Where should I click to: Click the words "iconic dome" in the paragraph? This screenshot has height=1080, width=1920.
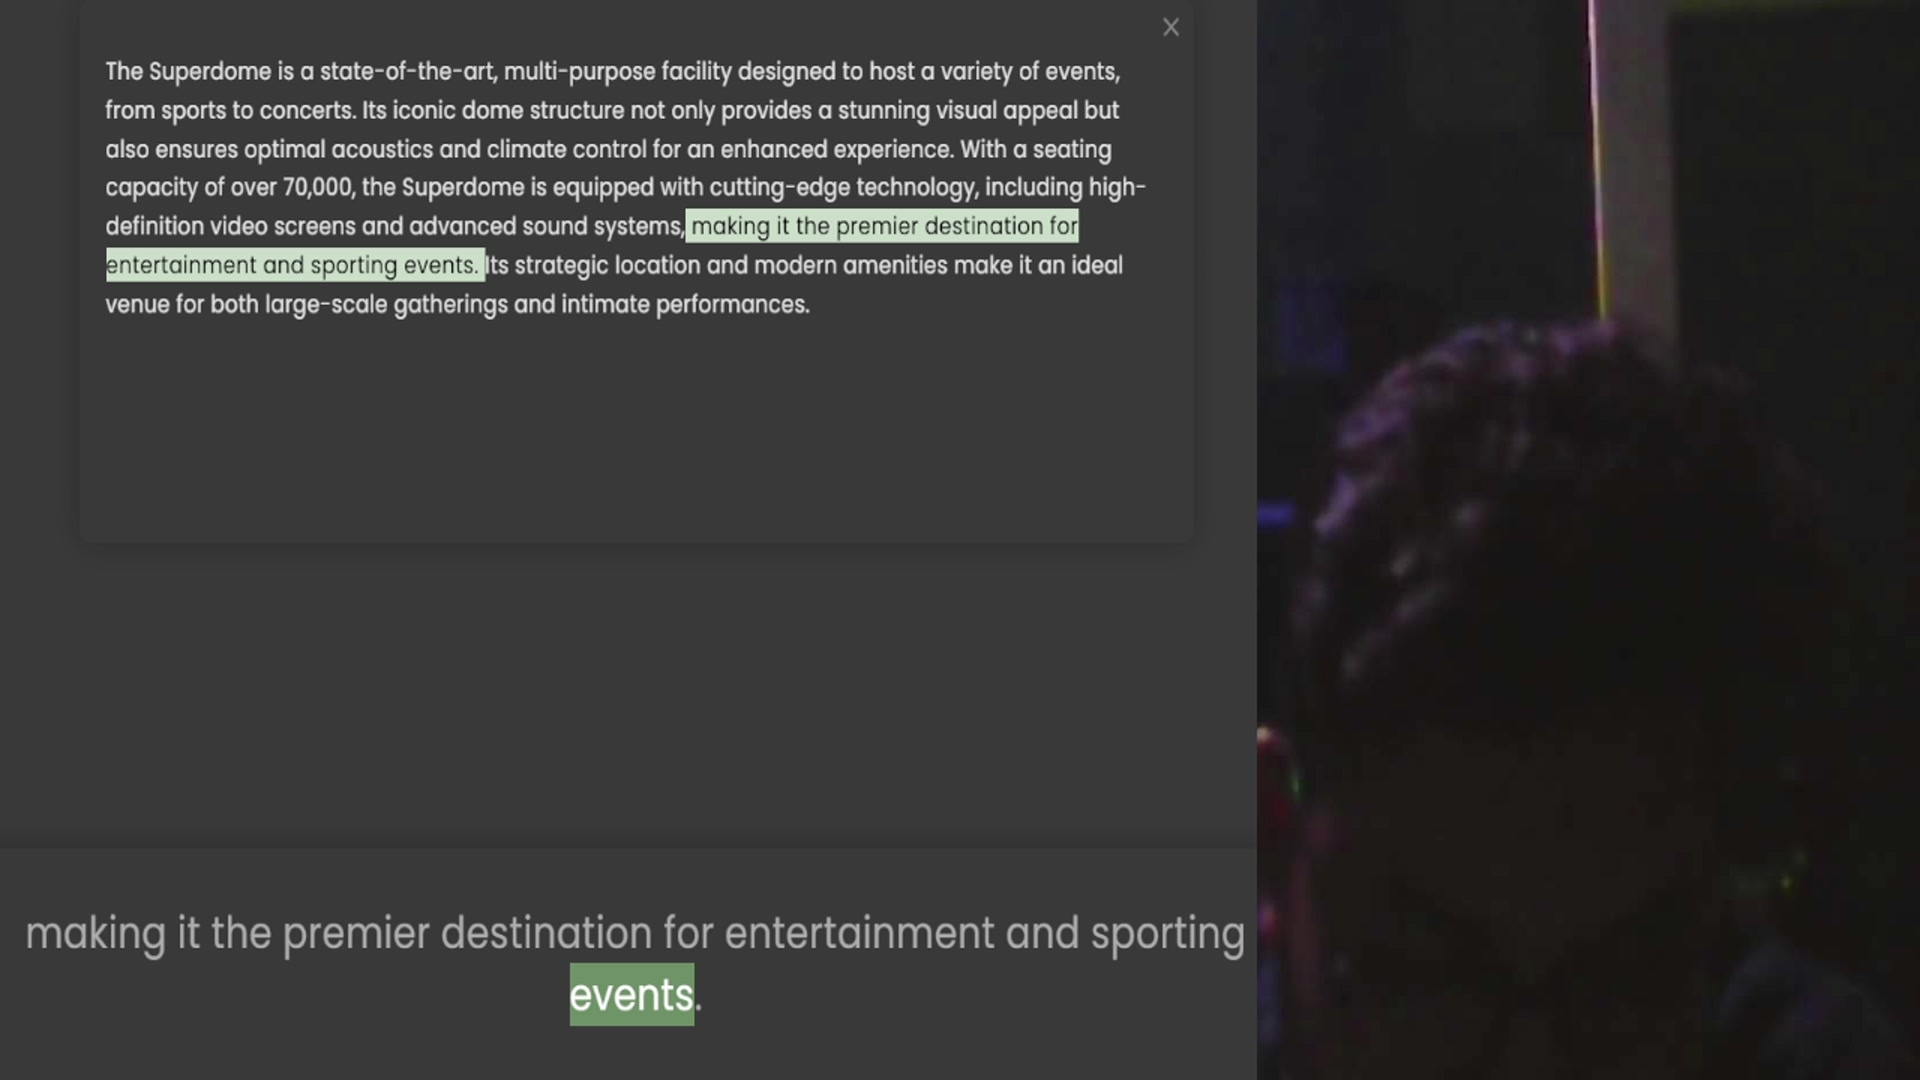pos(457,111)
